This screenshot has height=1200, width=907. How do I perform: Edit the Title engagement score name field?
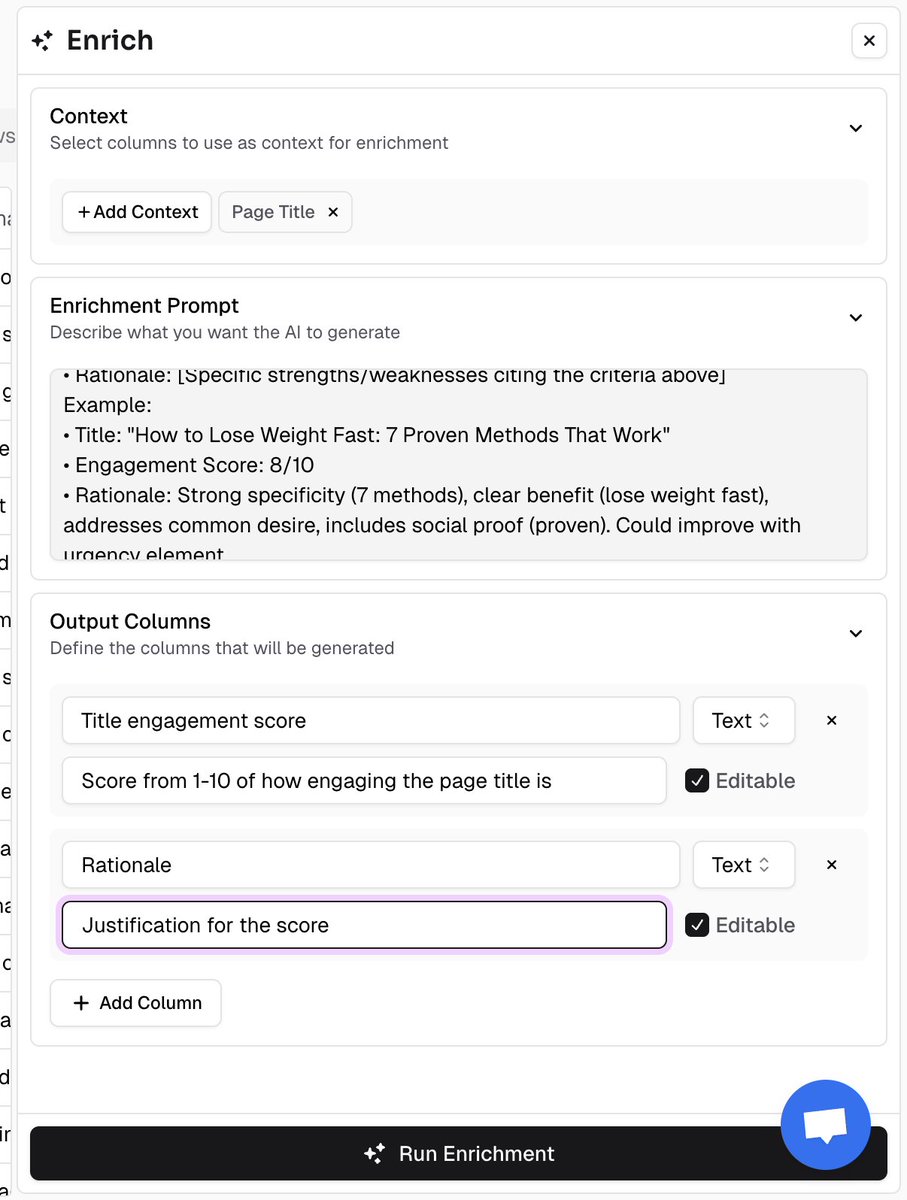point(370,720)
